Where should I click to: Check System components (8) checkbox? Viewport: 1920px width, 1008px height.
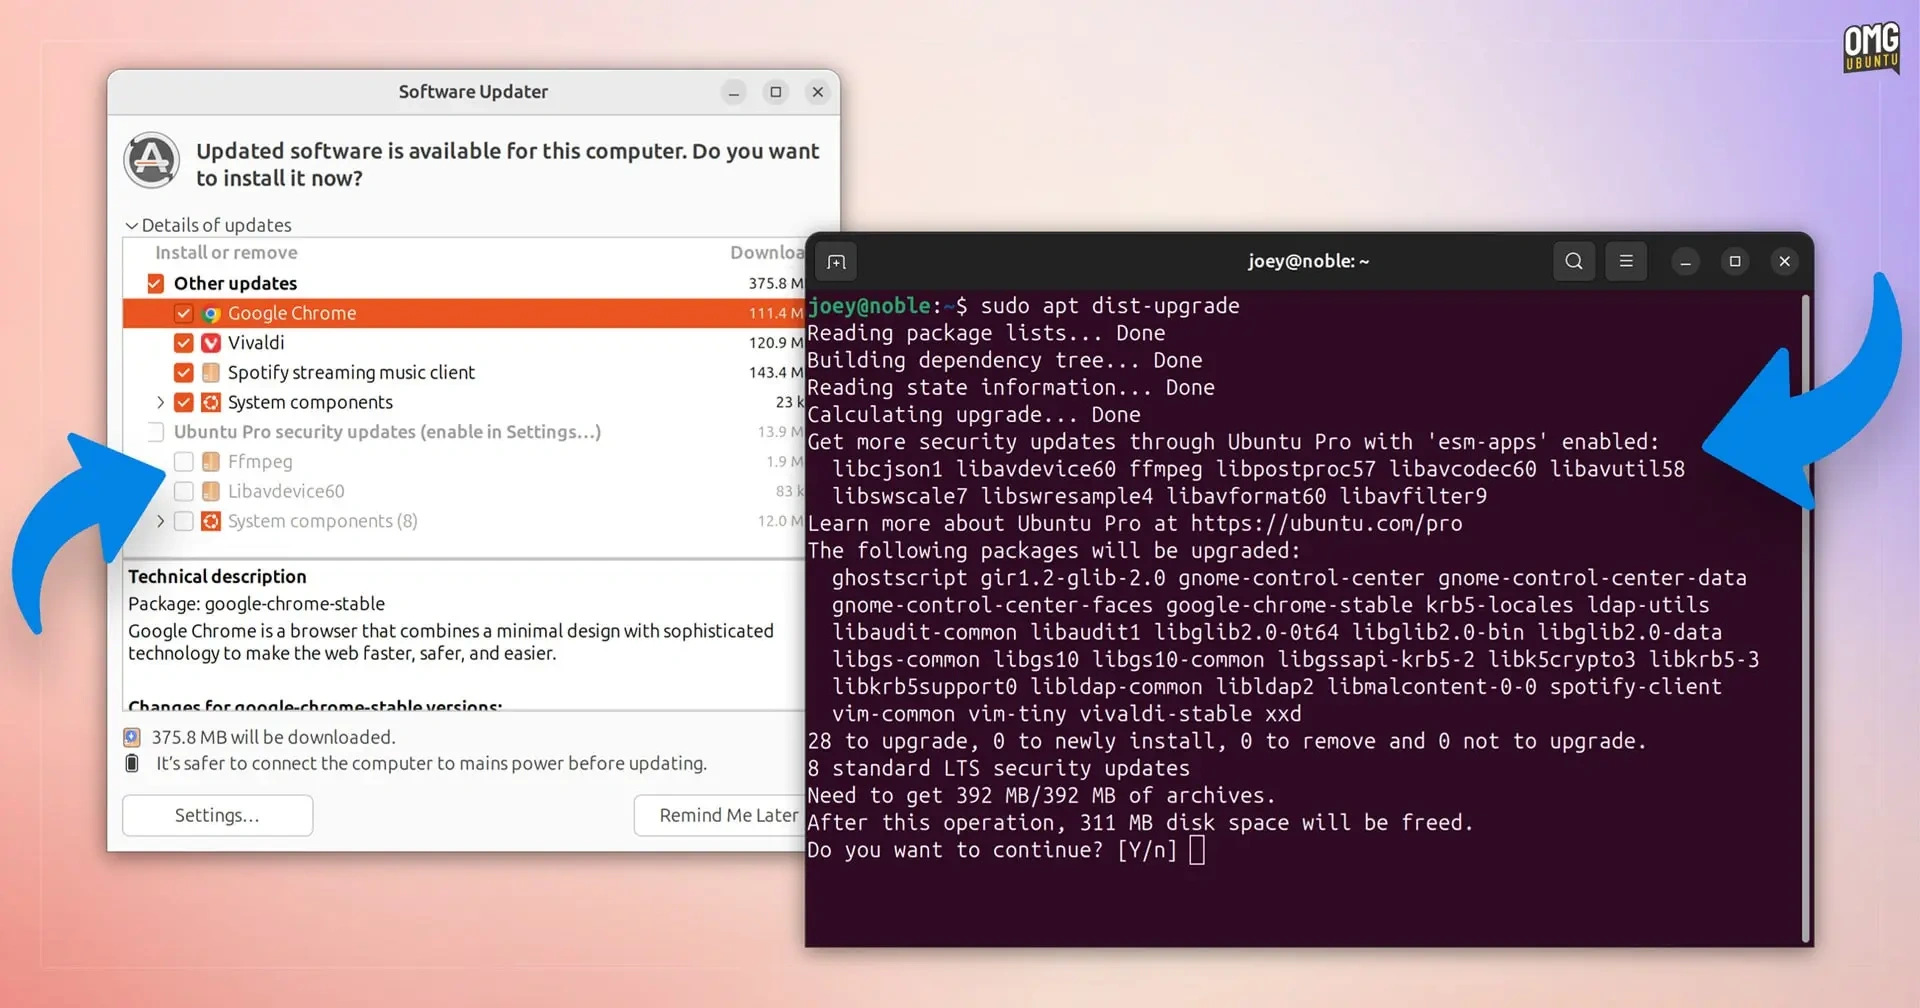point(183,522)
